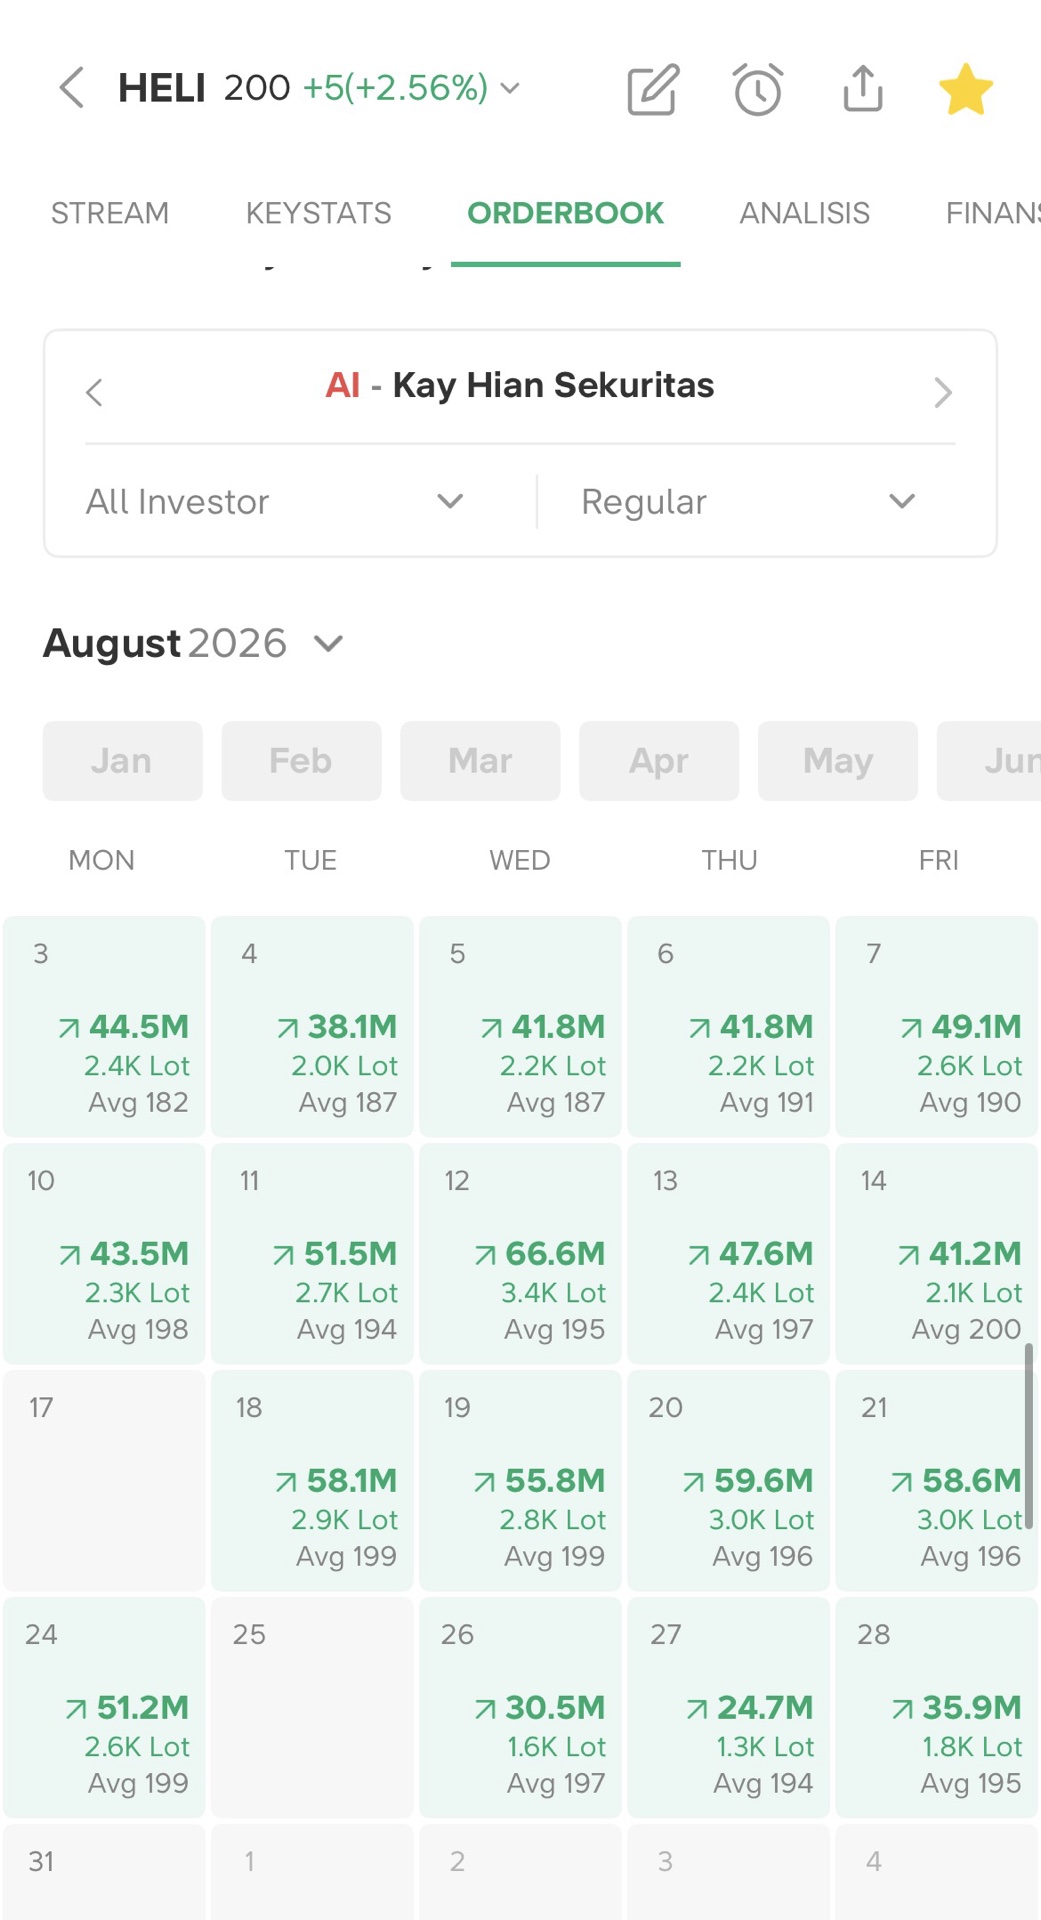The width and height of the screenshot is (1041, 1920).
Task: Open August 28 cell with 35.9M
Action: pyautogui.click(x=936, y=1707)
